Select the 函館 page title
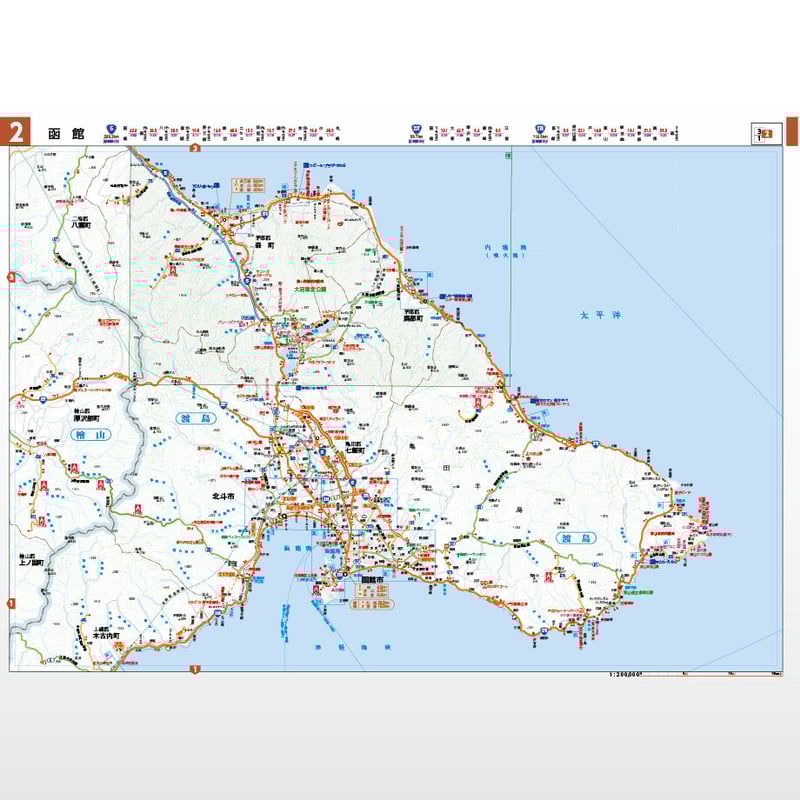This screenshot has height=800, width=800. pyautogui.click(x=66, y=134)
